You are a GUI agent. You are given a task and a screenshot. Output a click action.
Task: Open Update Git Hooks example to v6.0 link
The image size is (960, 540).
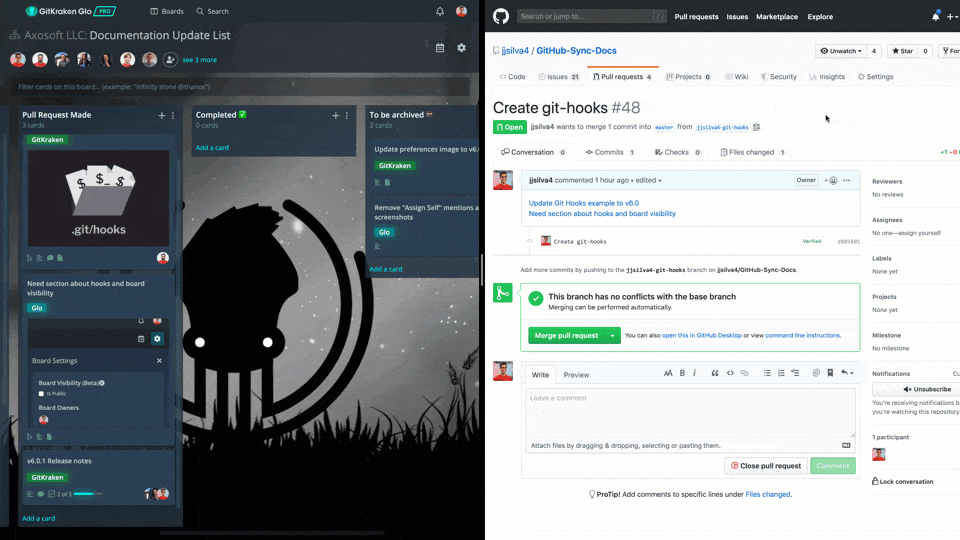[x=583, y=203]
